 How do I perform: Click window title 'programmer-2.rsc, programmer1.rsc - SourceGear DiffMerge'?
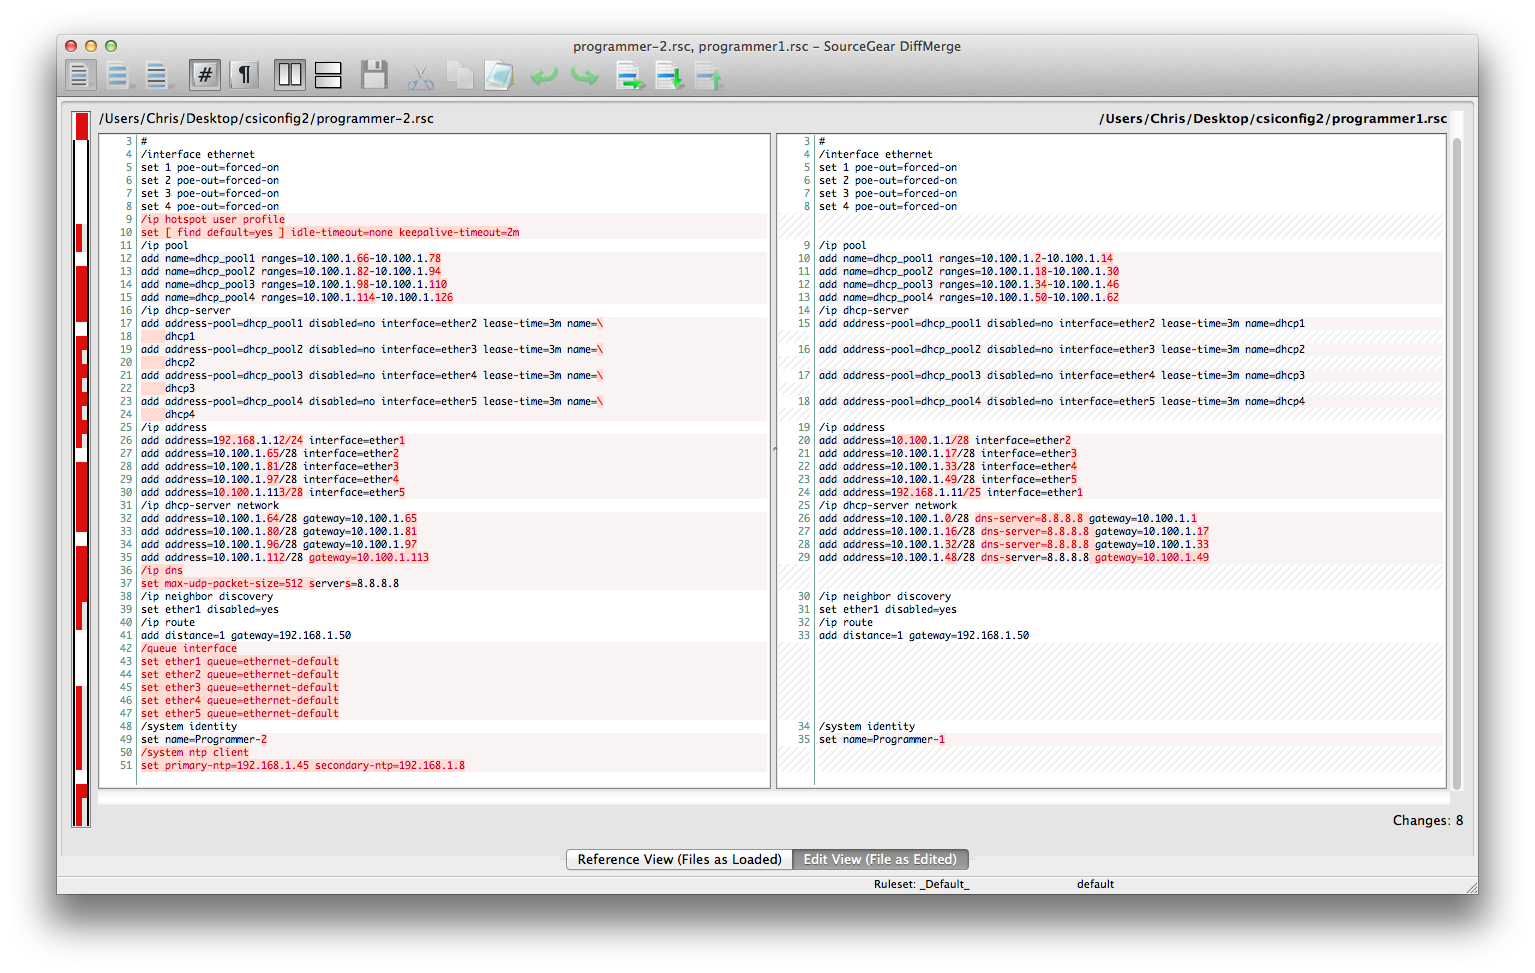click(x=767, y=46)
